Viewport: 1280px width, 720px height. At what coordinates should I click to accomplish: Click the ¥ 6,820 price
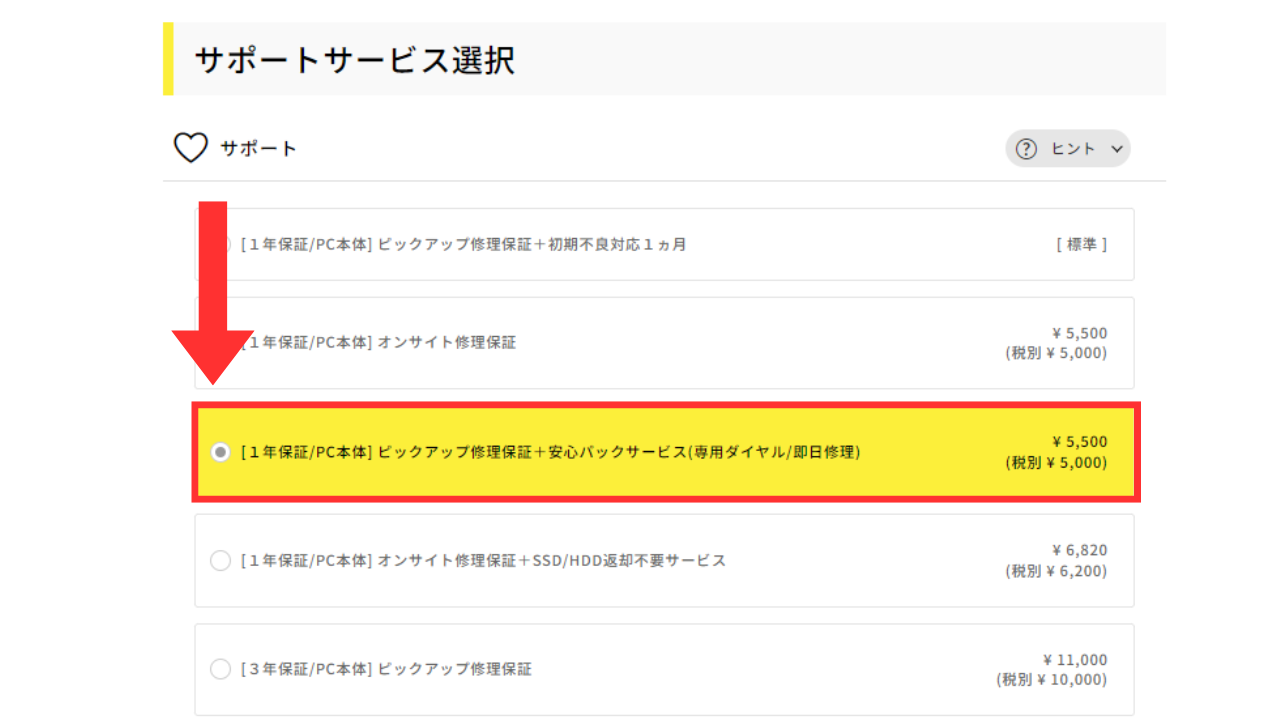click(1080, 550)
